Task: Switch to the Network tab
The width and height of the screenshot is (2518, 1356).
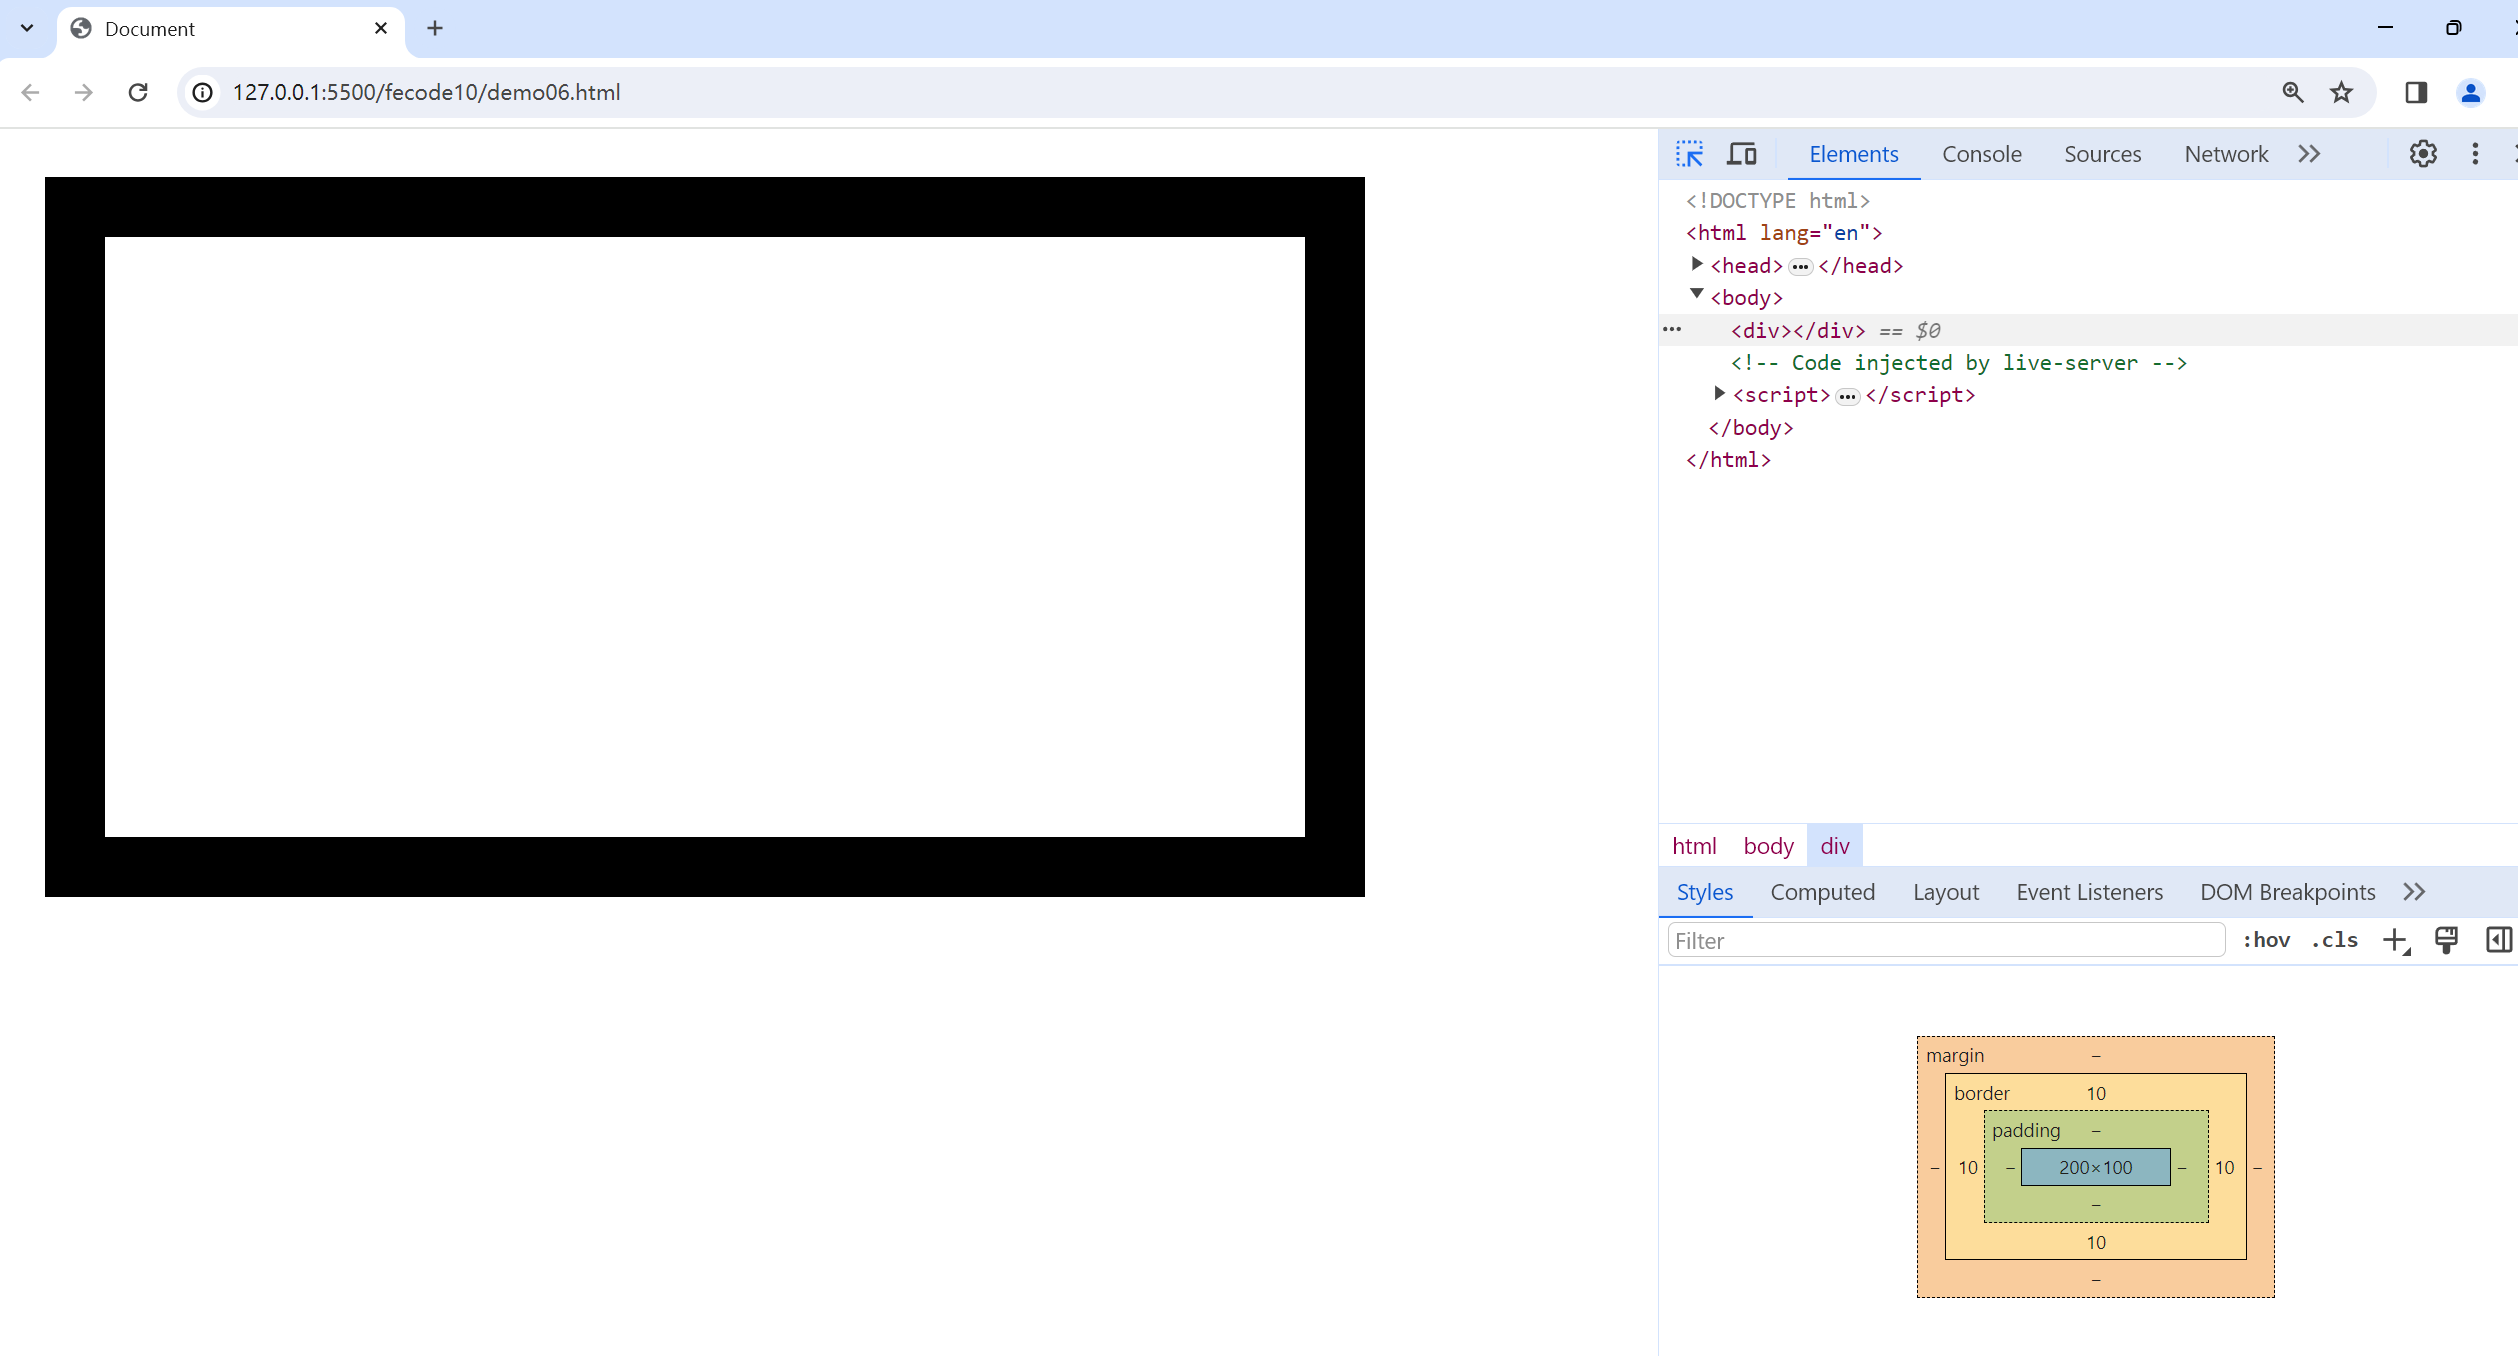Action: pyautogui.click(x=2226, y=154)
